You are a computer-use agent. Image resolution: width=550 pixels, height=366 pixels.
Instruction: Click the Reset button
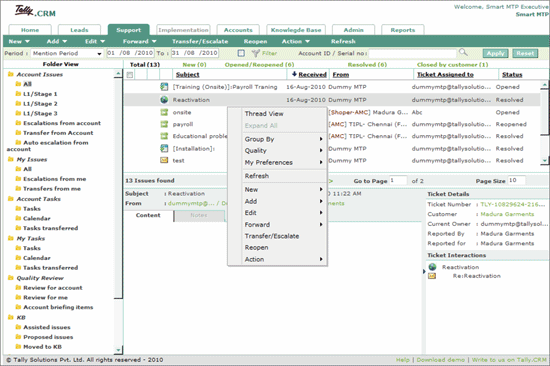point(525,53)
